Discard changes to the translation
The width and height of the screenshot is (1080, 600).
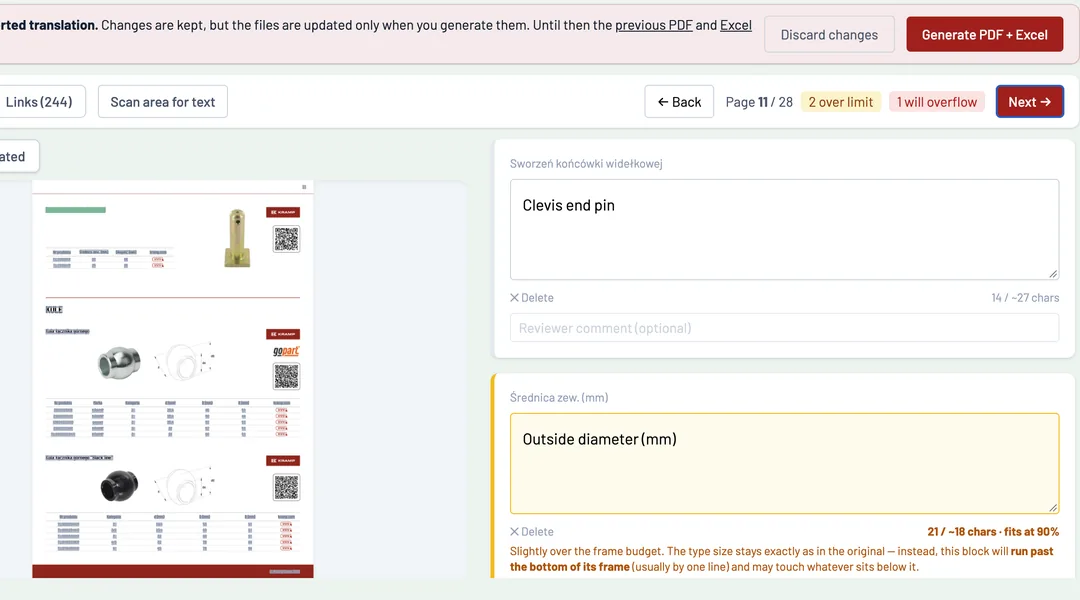pyautogui.click(x=829, y=34)
